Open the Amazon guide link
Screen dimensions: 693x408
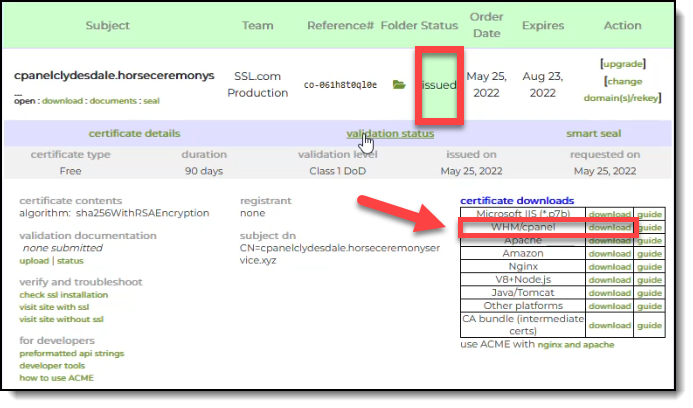pos(650,254)
